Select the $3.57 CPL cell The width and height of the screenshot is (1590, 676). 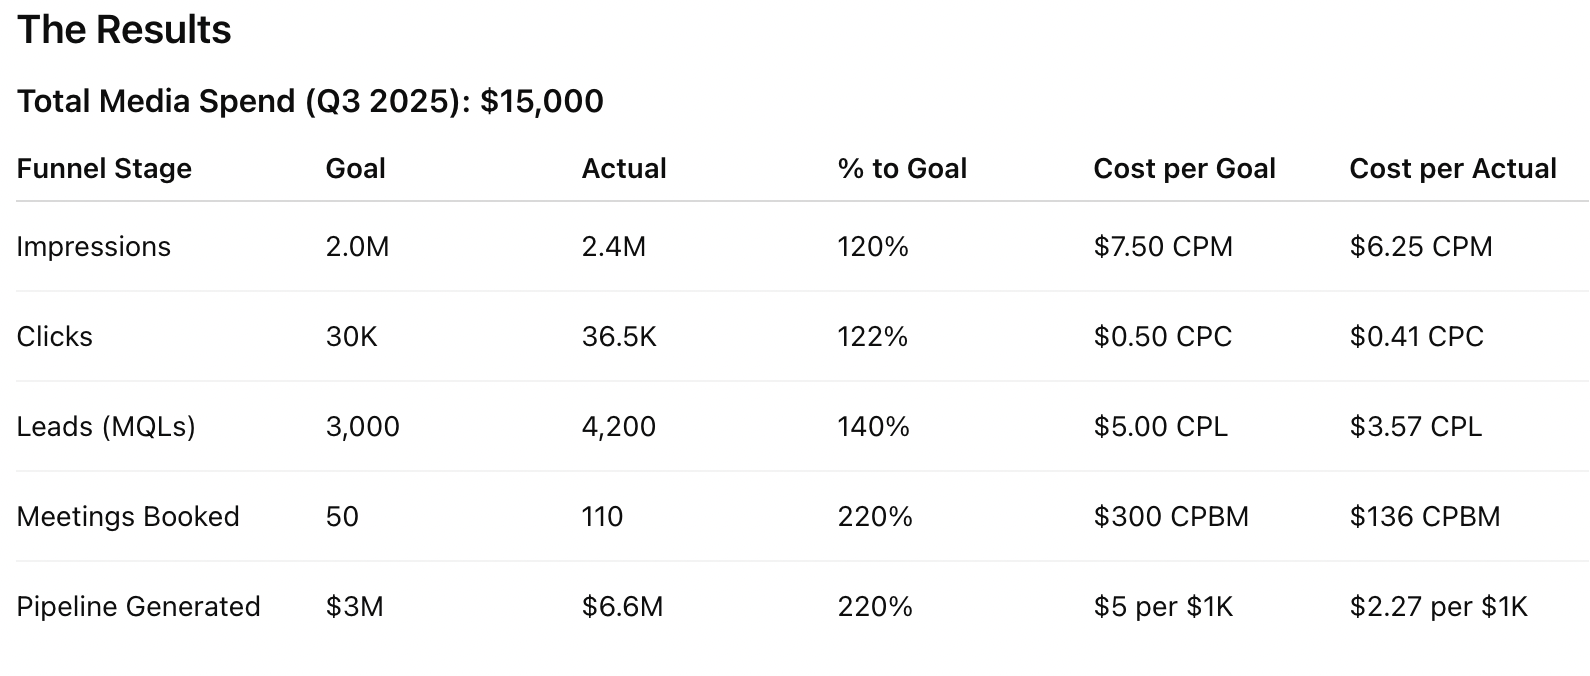(1415, 426)
